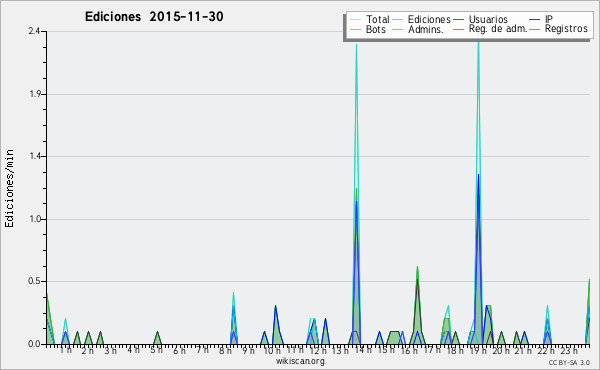Click the '14 h' x-axis label
Viewport: 600px width, 370px height.
363,350
